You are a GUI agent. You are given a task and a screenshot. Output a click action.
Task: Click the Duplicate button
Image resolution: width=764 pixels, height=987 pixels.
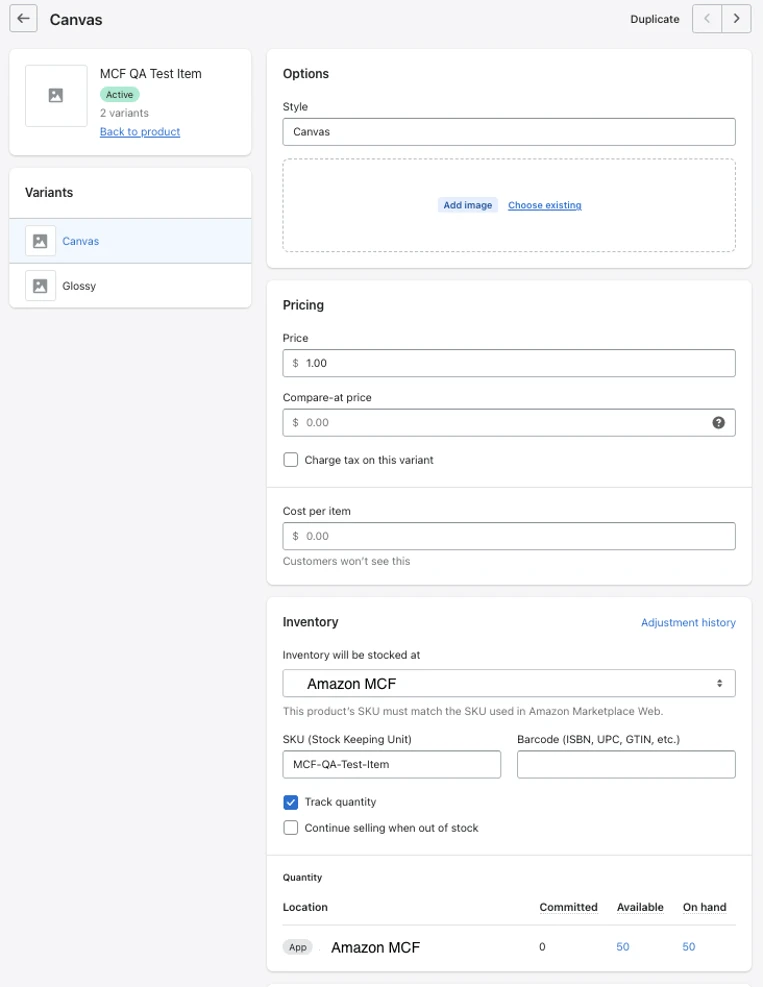point(654,19)
